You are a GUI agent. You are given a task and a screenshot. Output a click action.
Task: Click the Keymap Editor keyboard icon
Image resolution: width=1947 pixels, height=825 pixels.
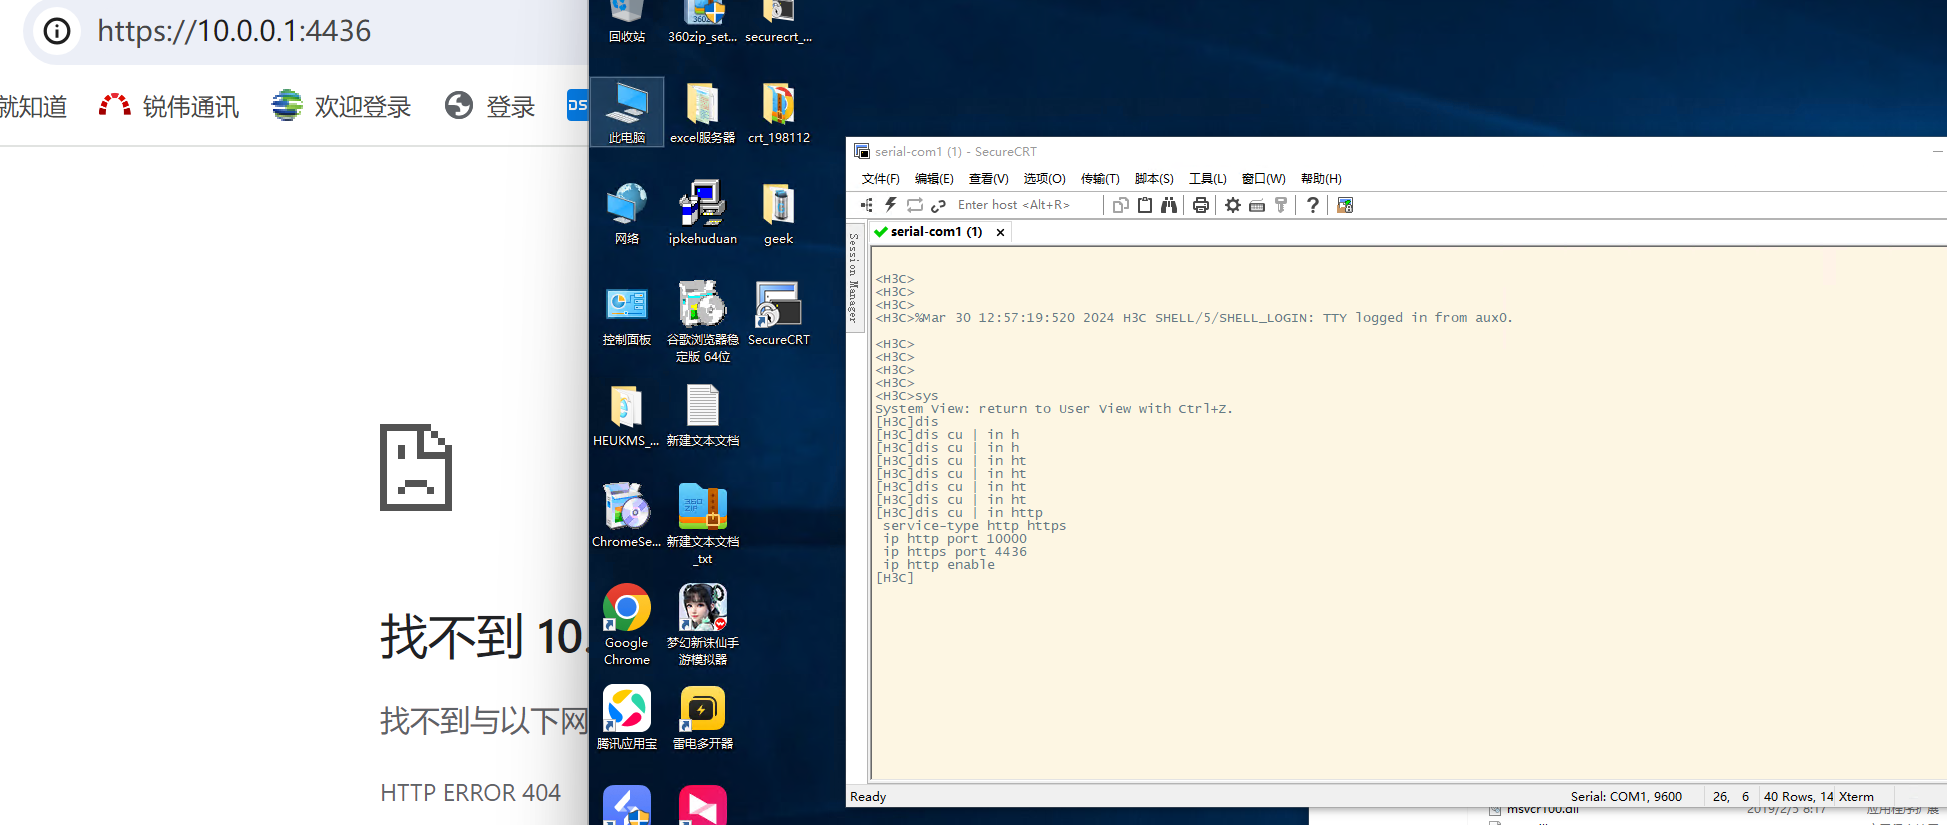pos(1257,205)
